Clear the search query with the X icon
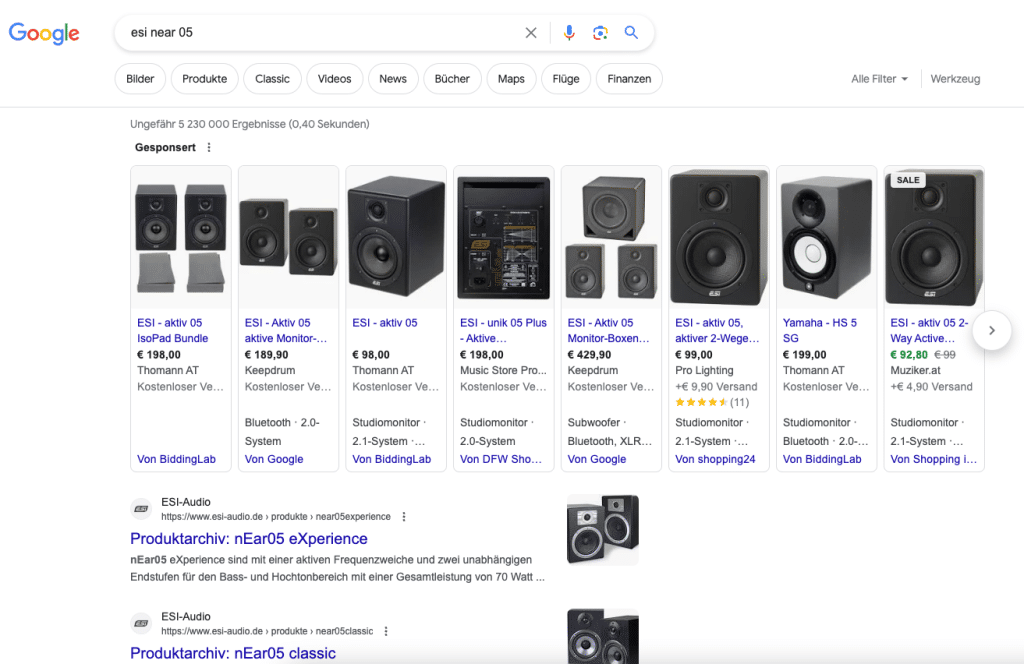Screen dimensions: 1024x664 click(531, 32)
